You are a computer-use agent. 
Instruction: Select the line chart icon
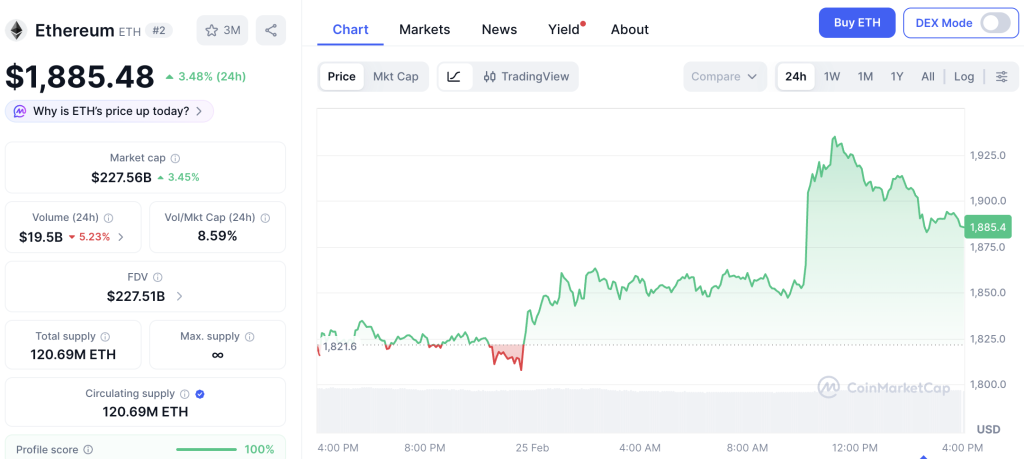(455, 76)
